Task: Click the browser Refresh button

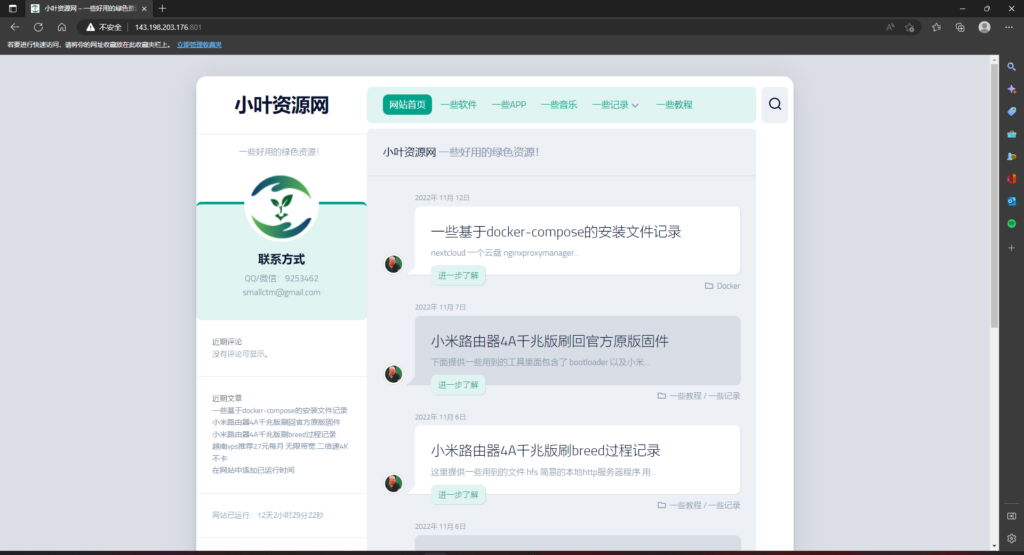Action: [38, 27]
